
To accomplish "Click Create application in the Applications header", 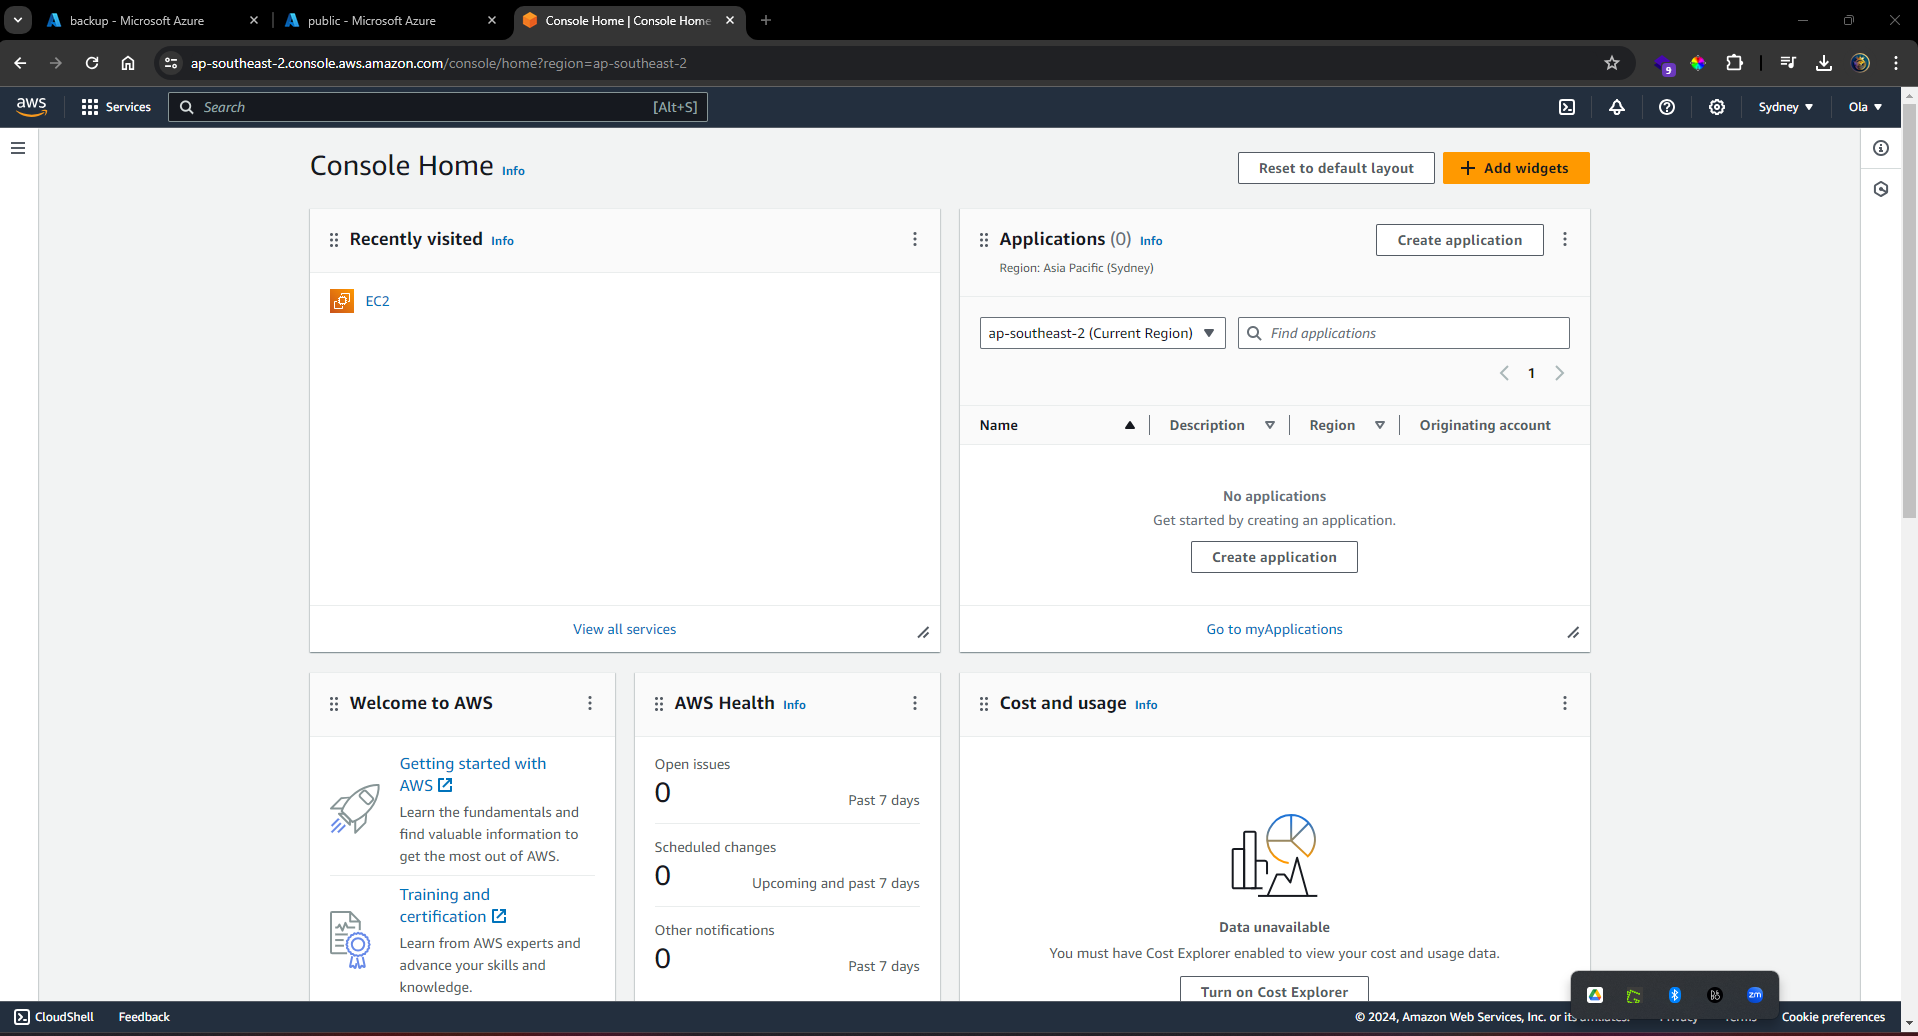I will tap(1460, 240).
